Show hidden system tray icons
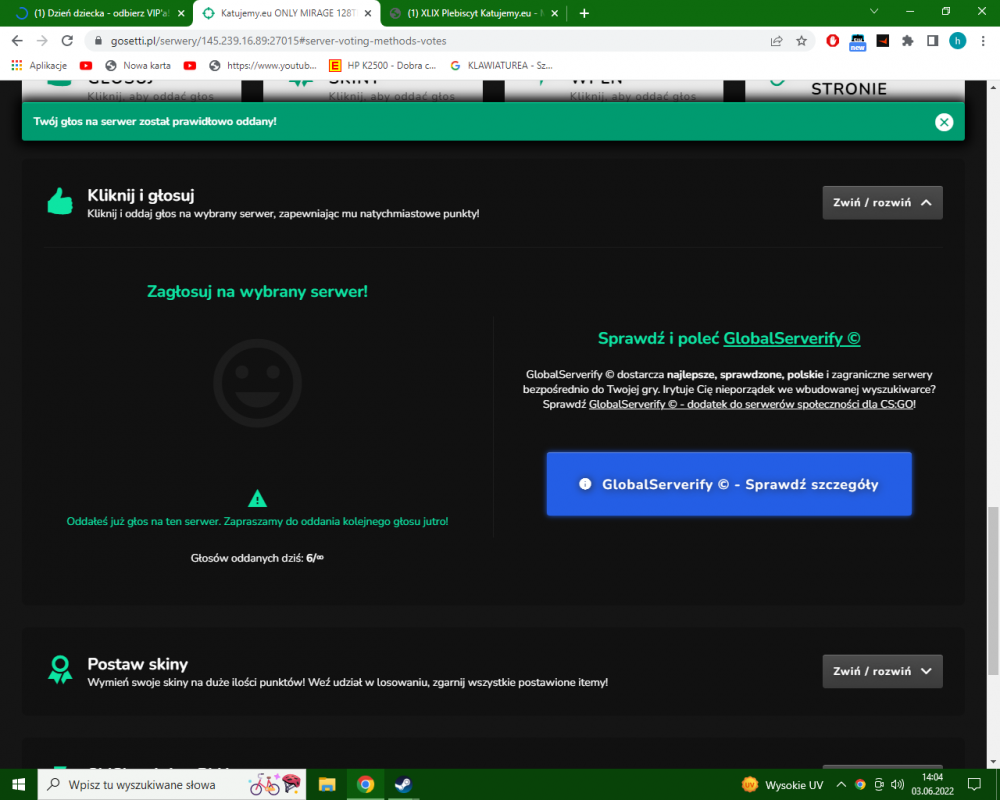 click(841, 785)
